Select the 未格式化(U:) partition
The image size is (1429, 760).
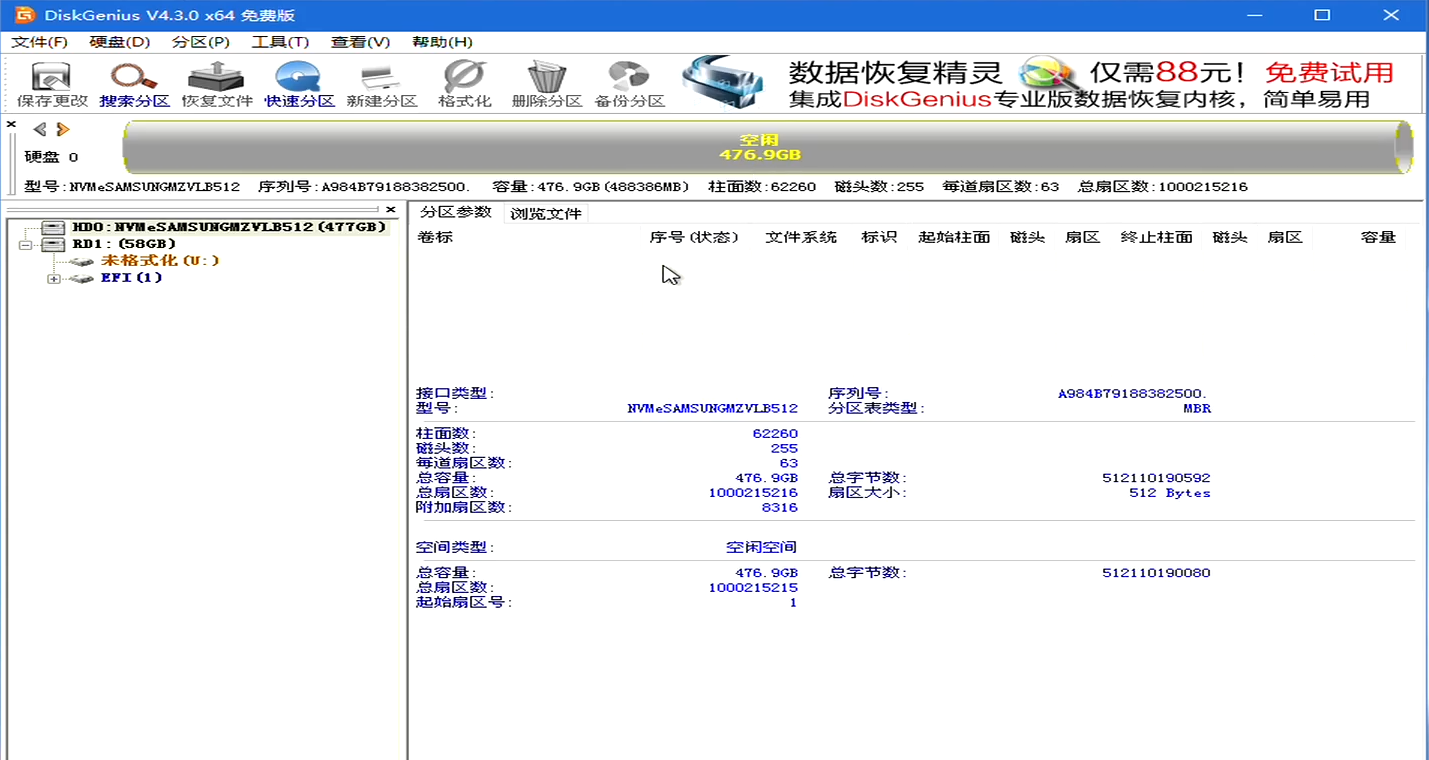click(x=160, y=261)
